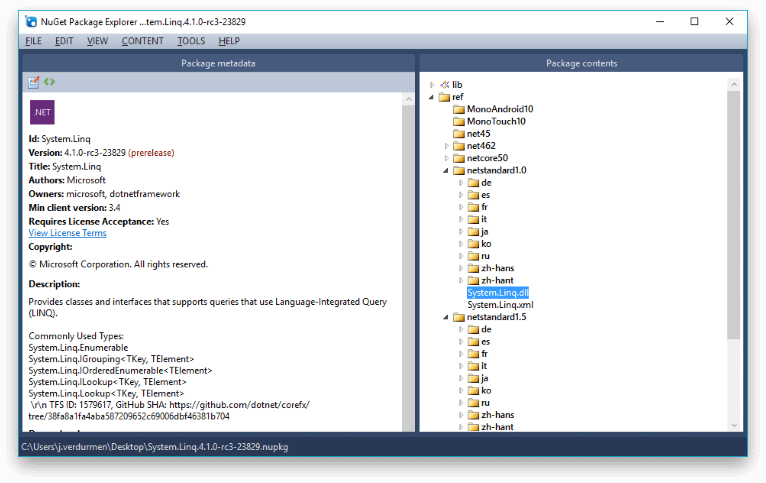Expand the ko folder under netstandard1.5
The height and width of the screenshot is (483, 766).
(x=461, y=391)
